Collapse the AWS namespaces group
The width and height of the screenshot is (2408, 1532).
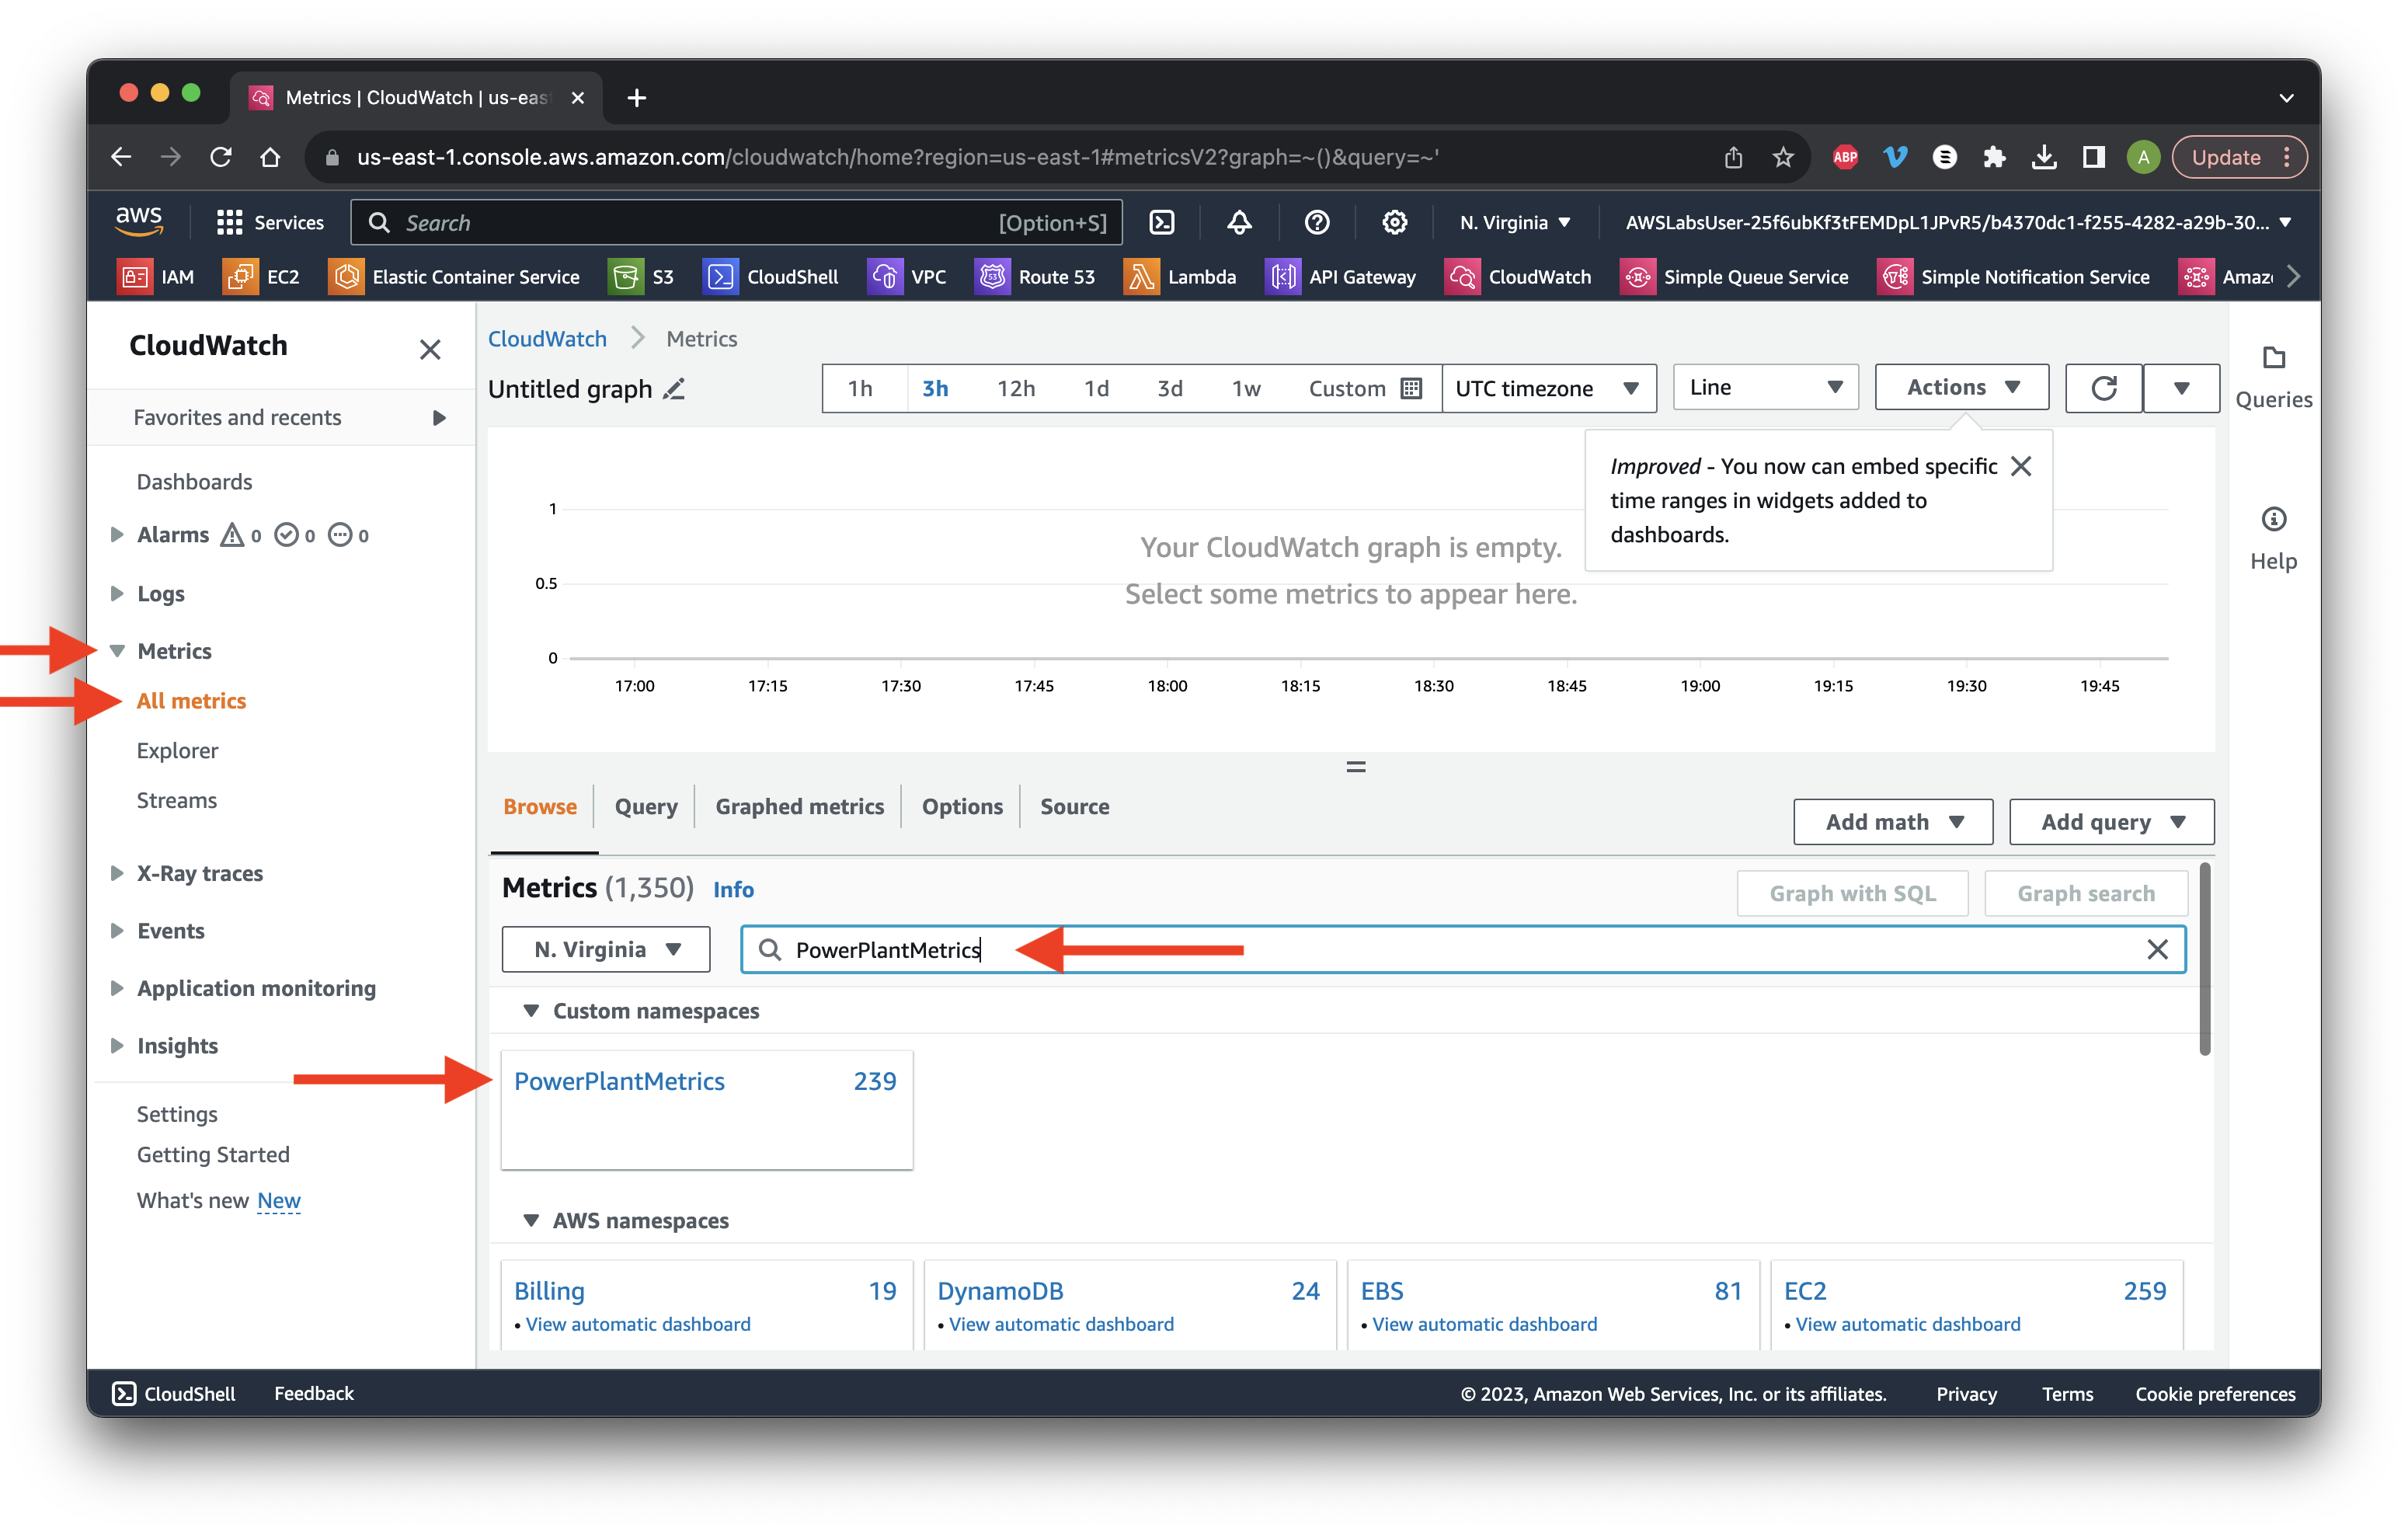531,1221
